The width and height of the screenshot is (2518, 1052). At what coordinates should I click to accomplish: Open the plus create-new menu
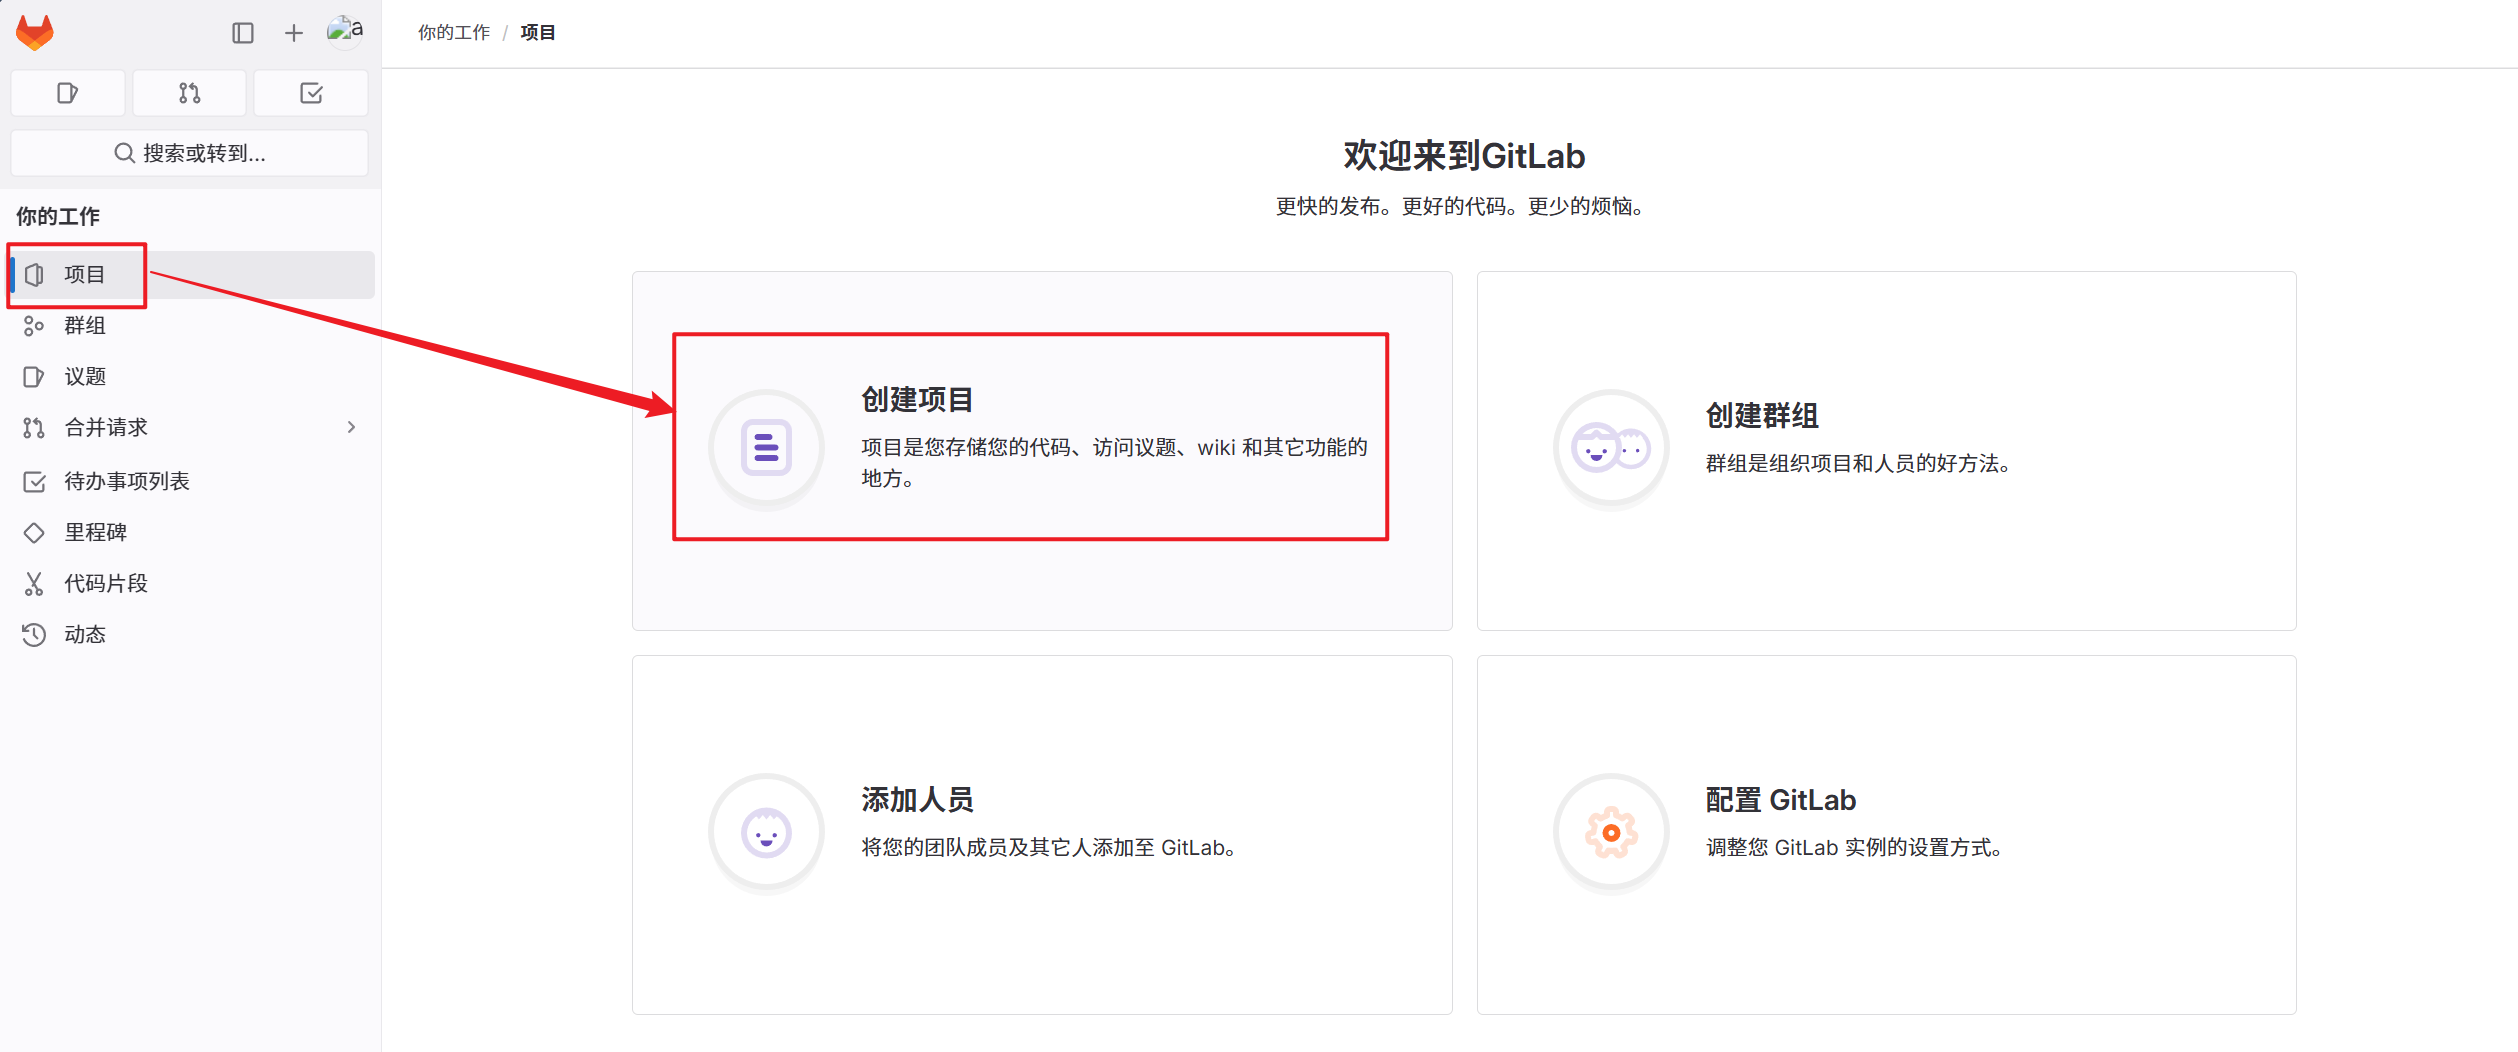point(293,33)
